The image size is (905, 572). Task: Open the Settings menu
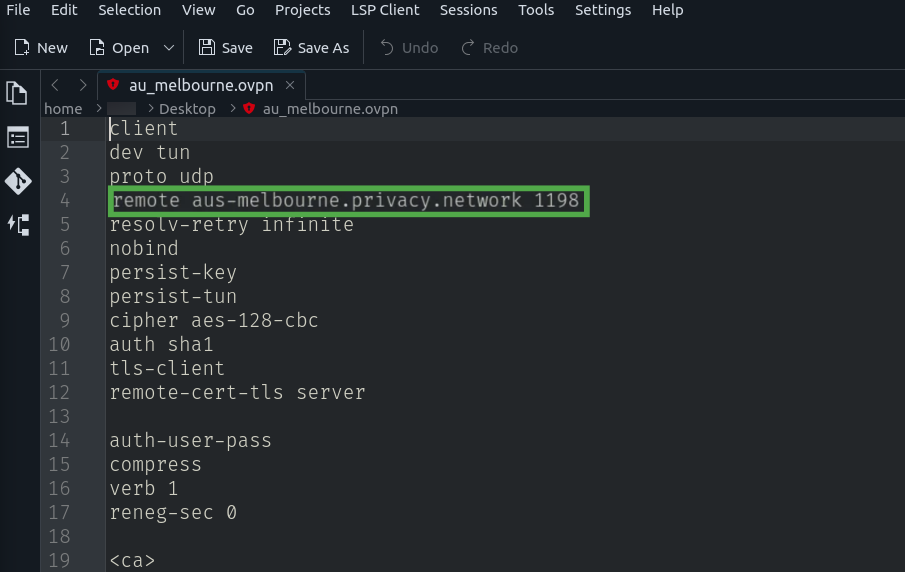point(603,10)
